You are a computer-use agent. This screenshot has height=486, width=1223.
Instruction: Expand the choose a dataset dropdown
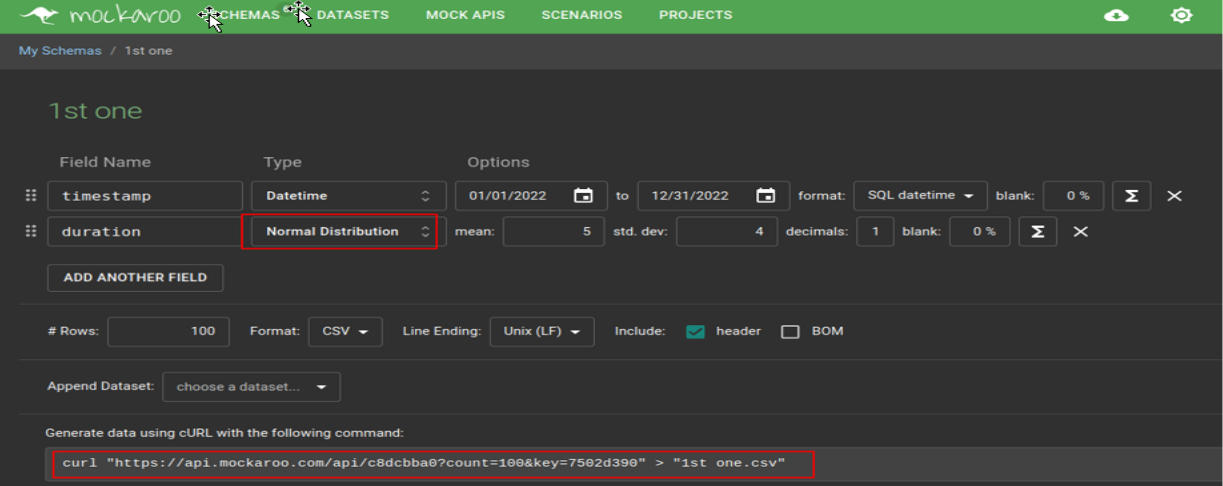pyautogui.click(x=251, y=387)
